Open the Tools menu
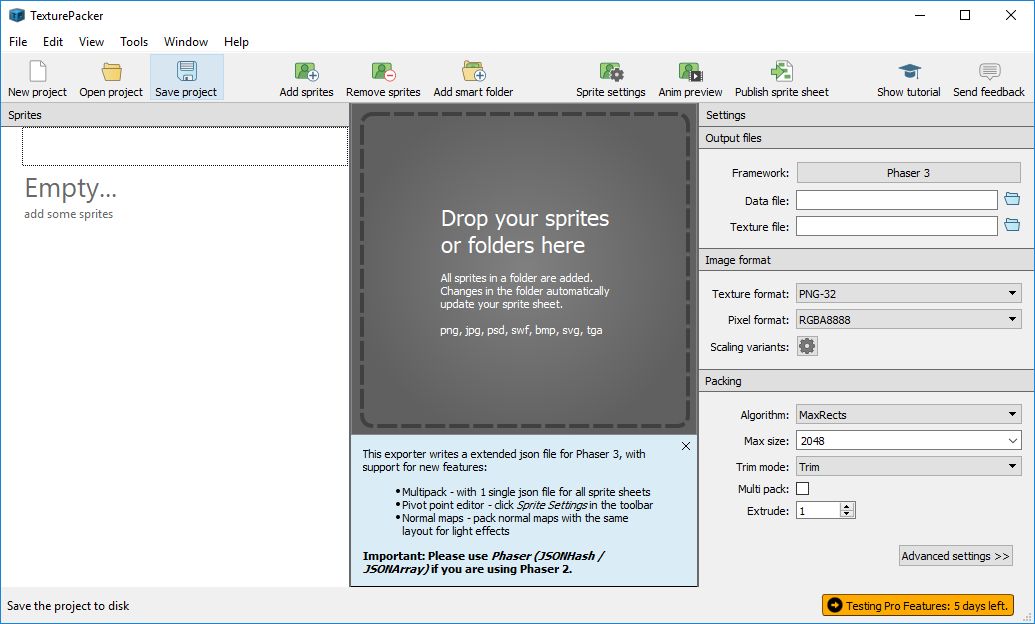This screenshot has height=624, width=1035. (134, 42)
